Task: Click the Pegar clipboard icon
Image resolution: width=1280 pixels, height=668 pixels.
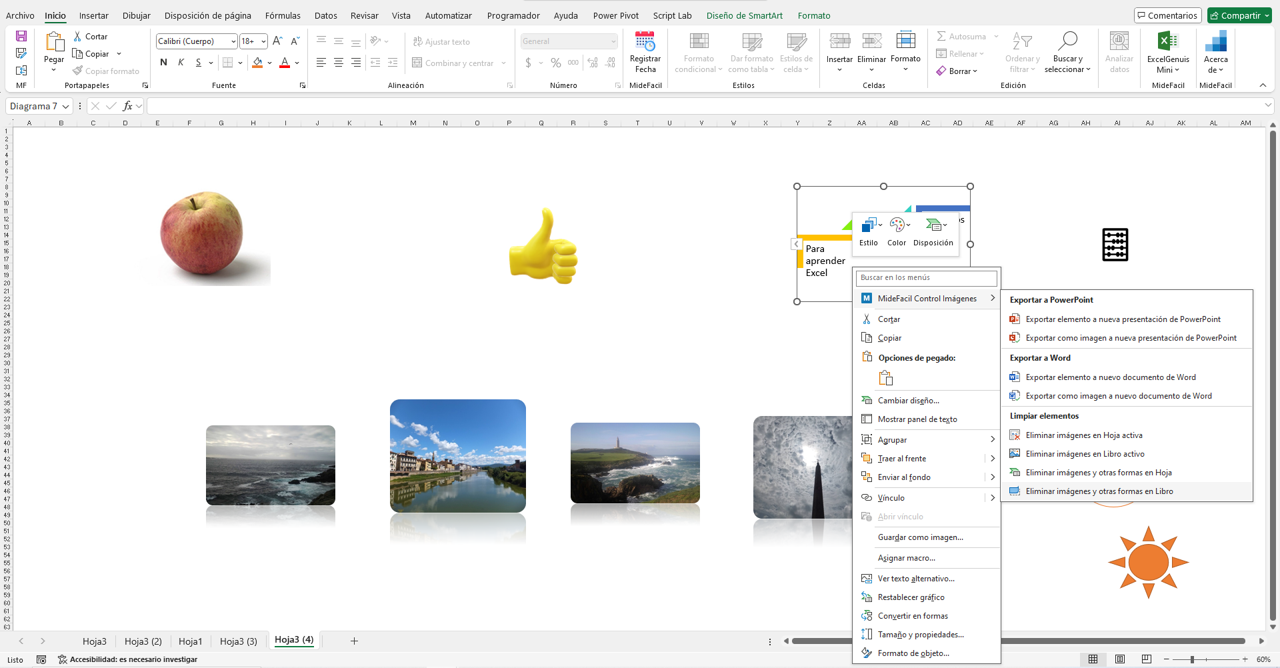Action: 54,42
